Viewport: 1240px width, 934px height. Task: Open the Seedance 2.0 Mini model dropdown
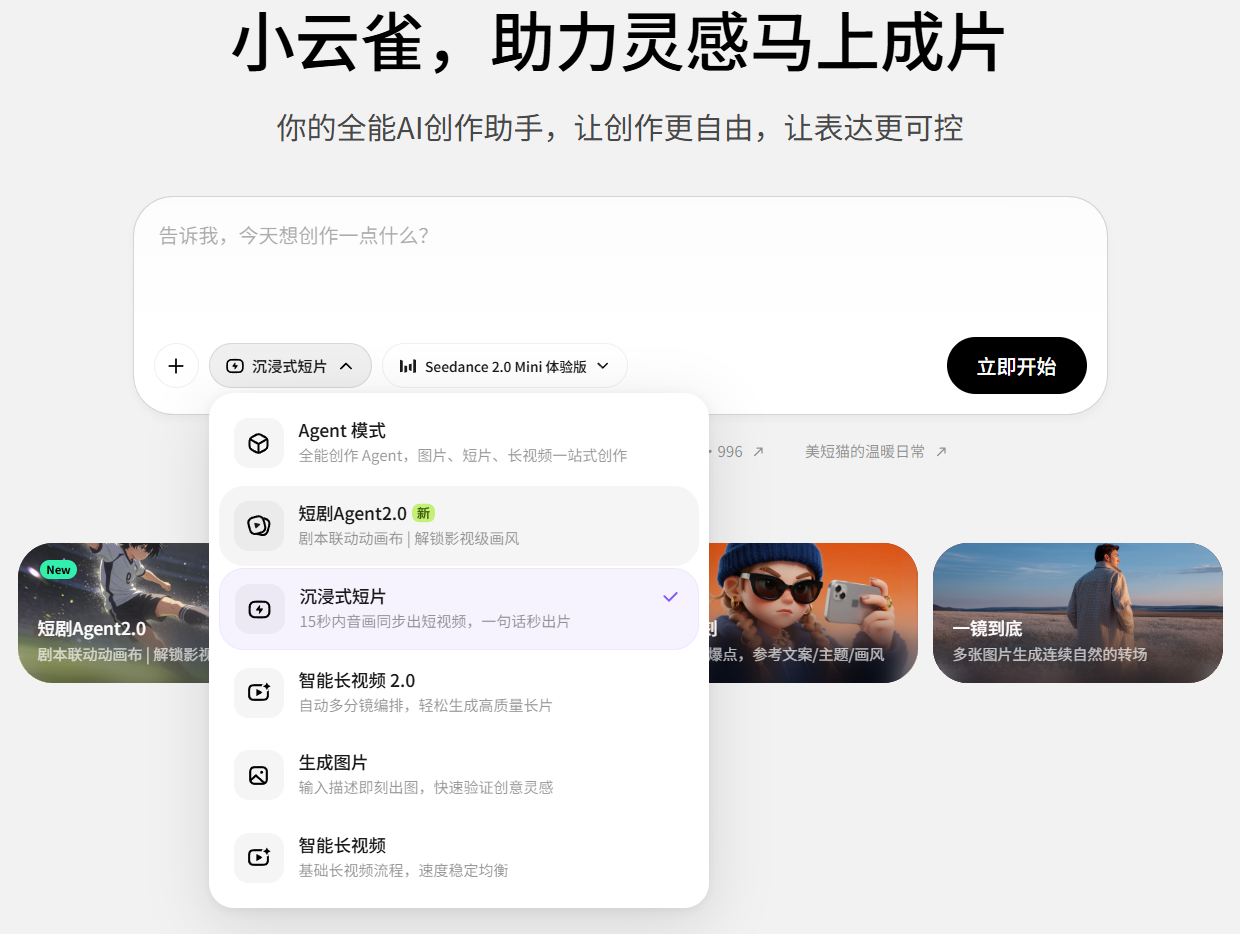tap(504, 366)
